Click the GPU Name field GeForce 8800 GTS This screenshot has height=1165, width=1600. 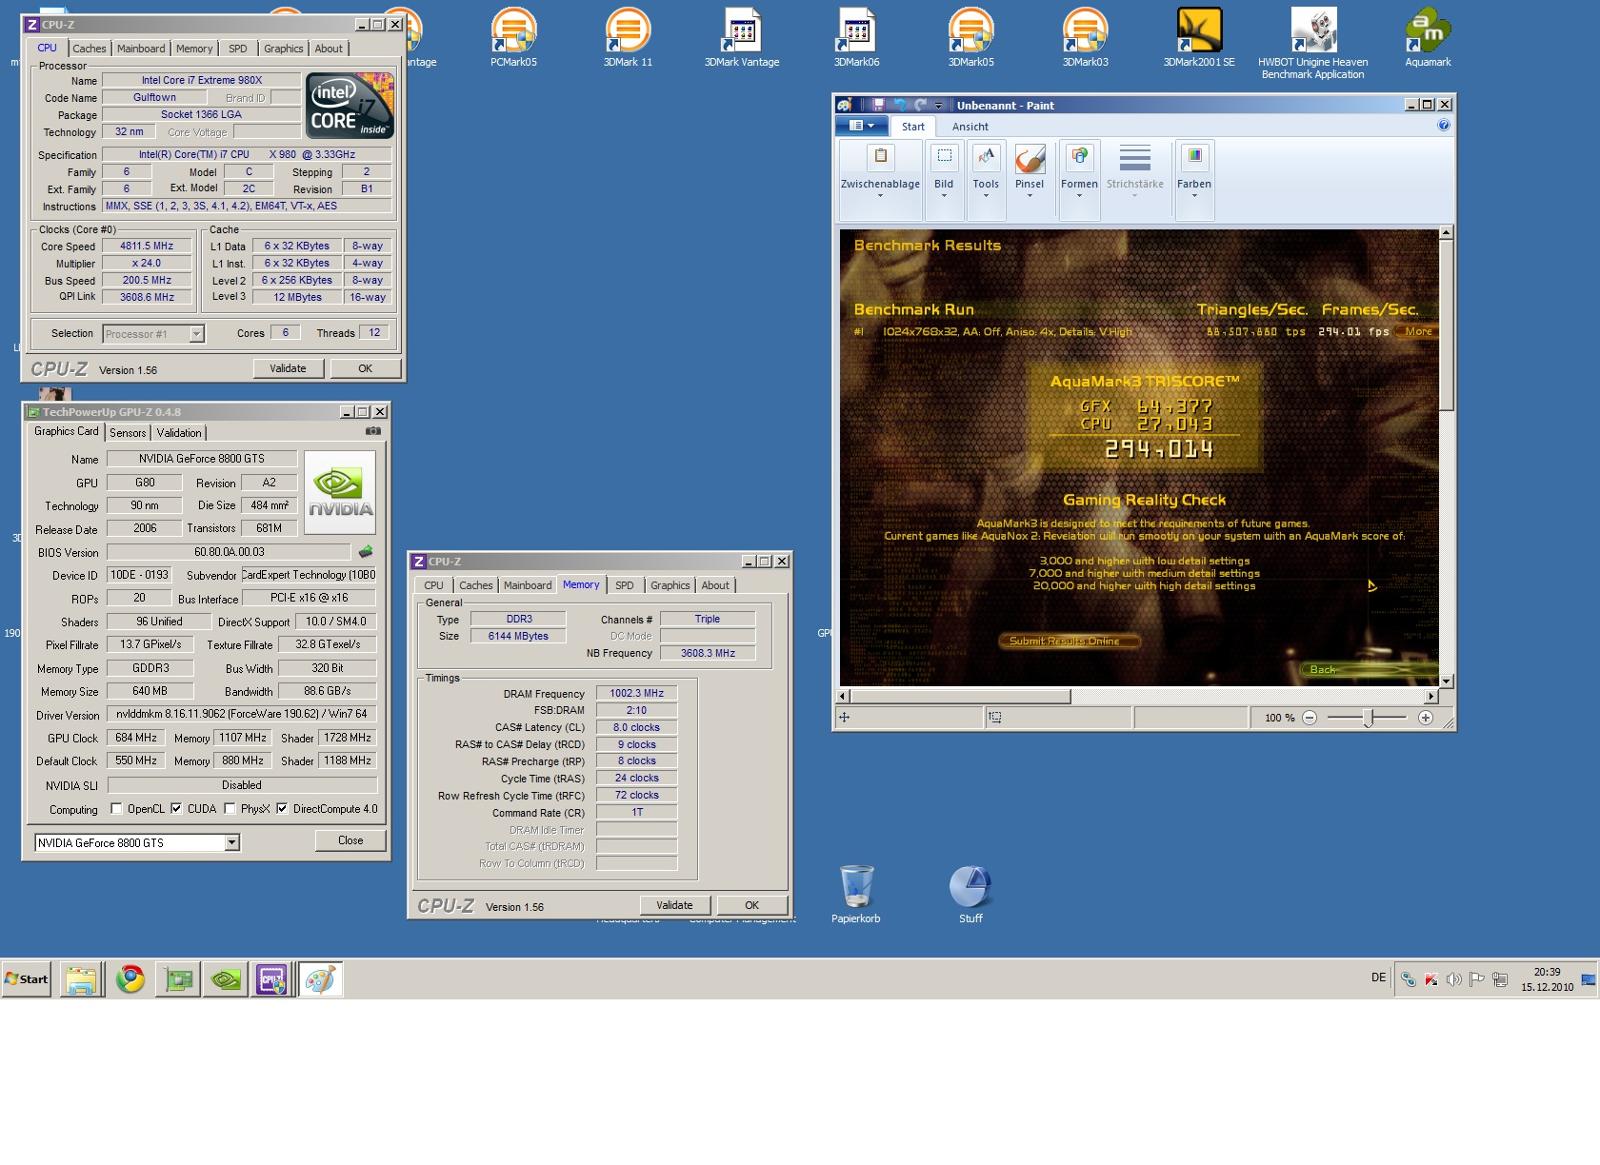203,458
